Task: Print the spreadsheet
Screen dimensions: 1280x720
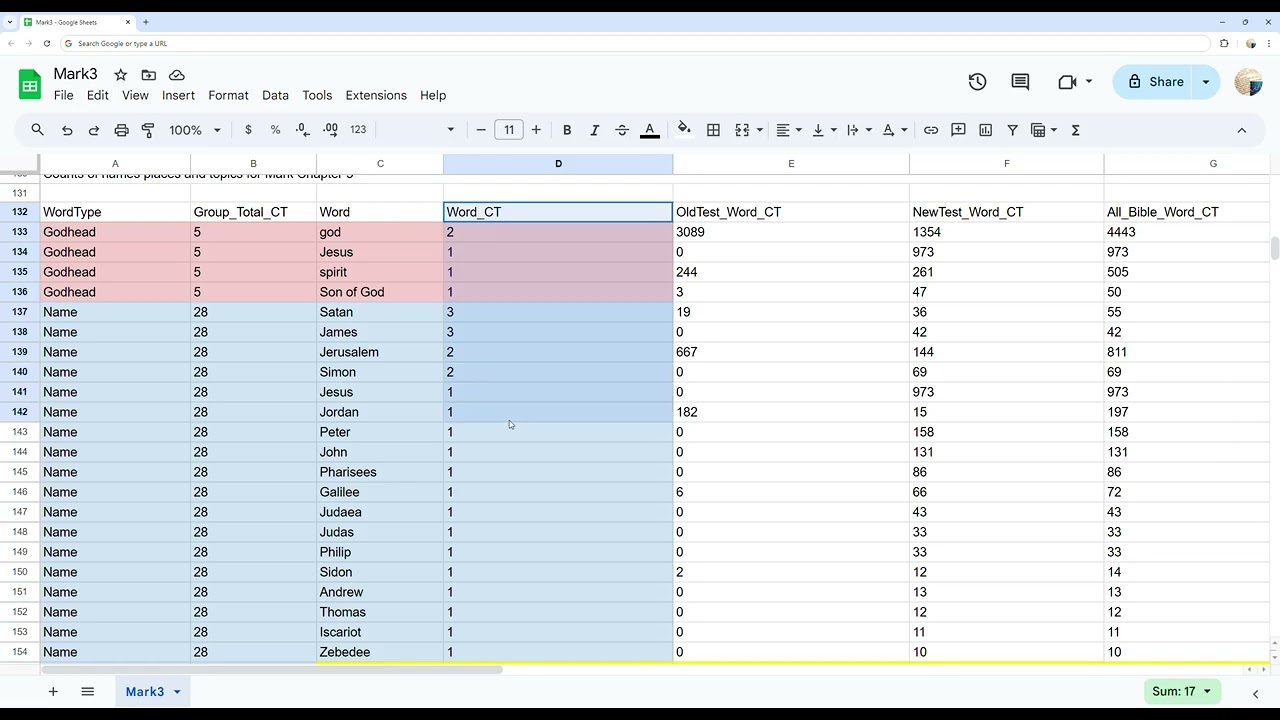Action: [x=121, y=130]
